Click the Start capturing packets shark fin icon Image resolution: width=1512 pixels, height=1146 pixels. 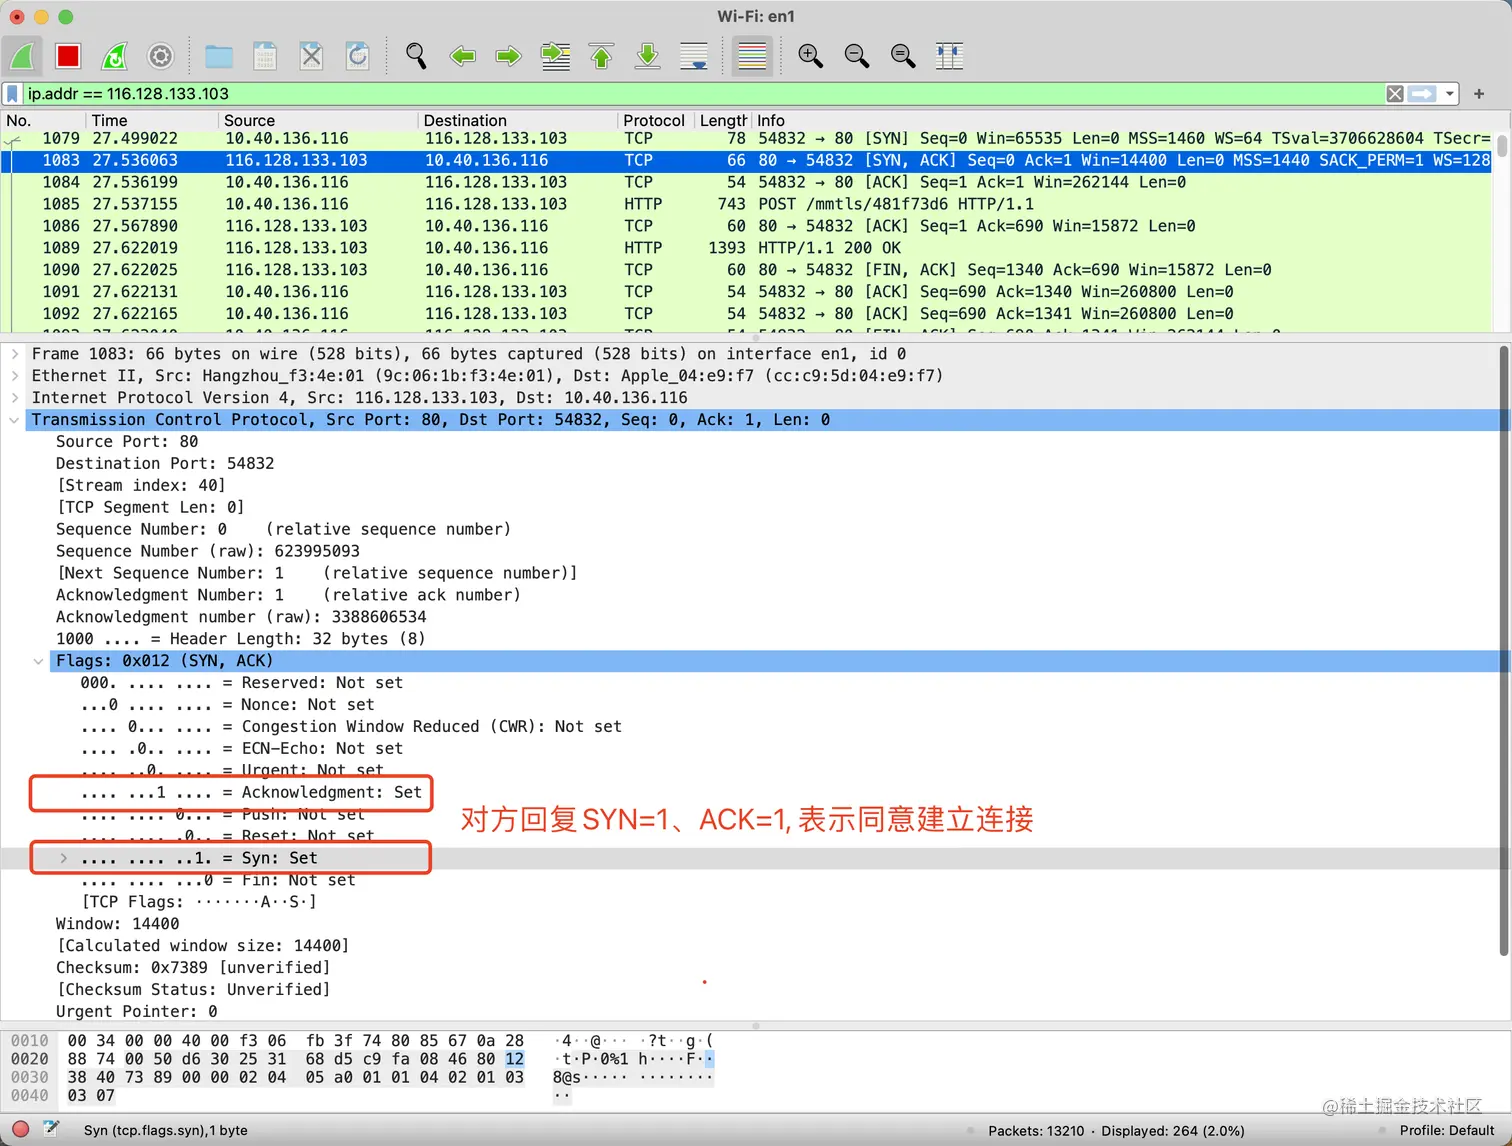click(x=22, y=56)
